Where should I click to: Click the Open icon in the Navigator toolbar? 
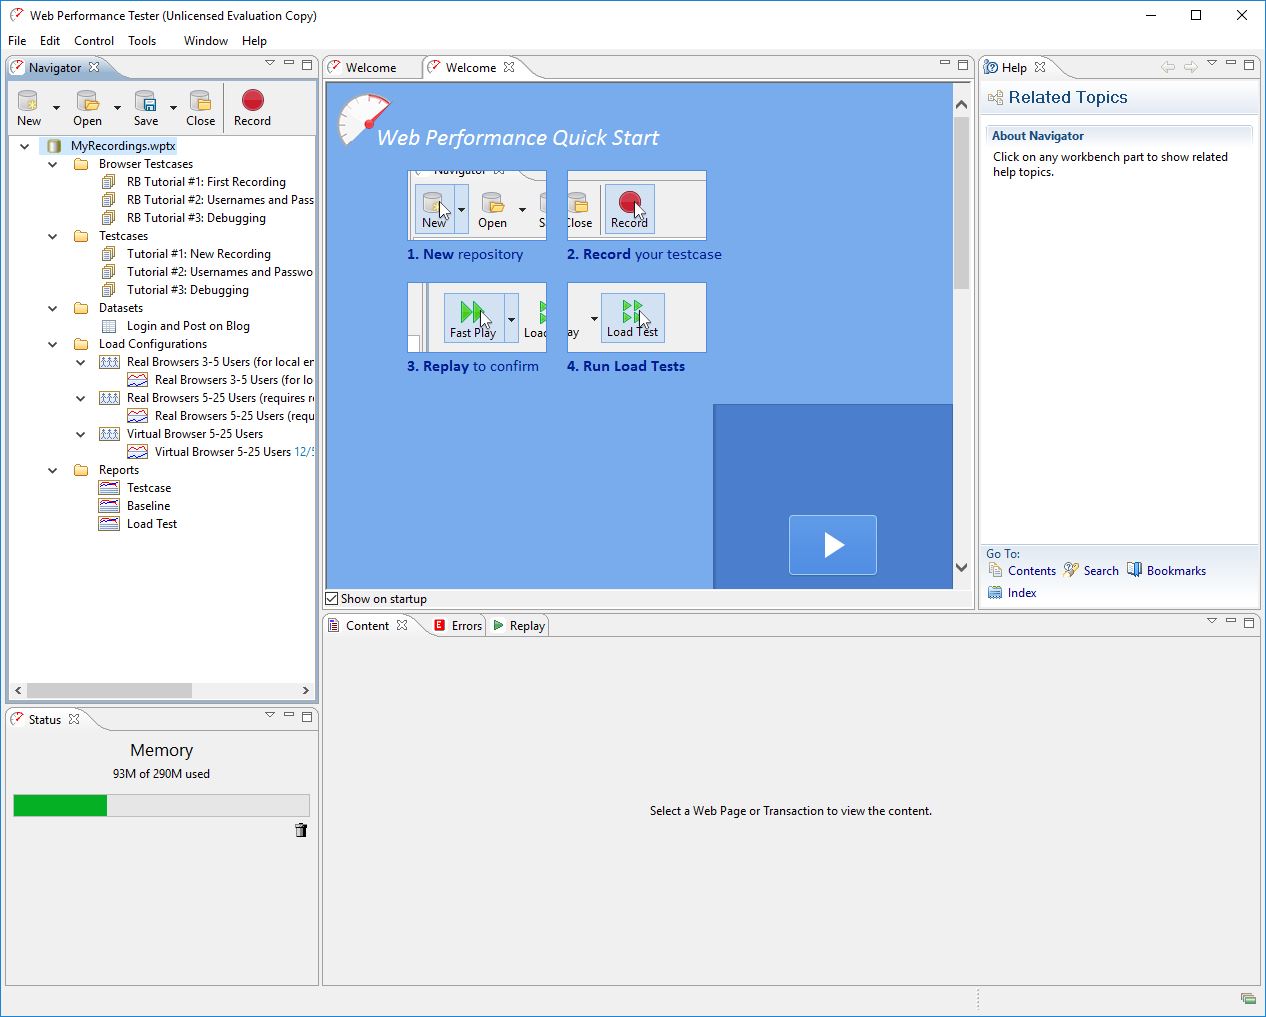(86, 105)
